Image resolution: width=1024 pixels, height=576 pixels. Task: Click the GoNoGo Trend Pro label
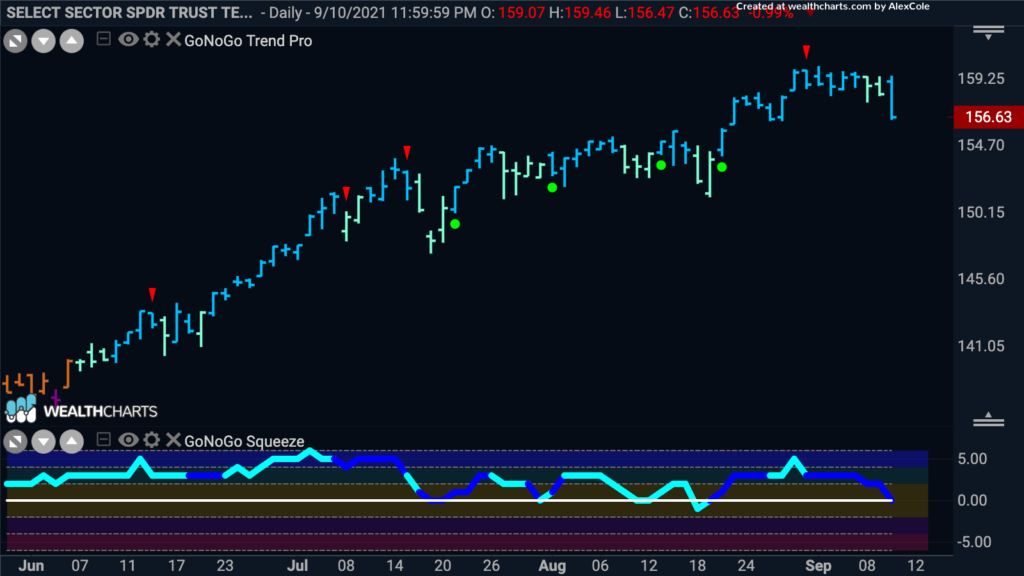(x=248, y=41)
